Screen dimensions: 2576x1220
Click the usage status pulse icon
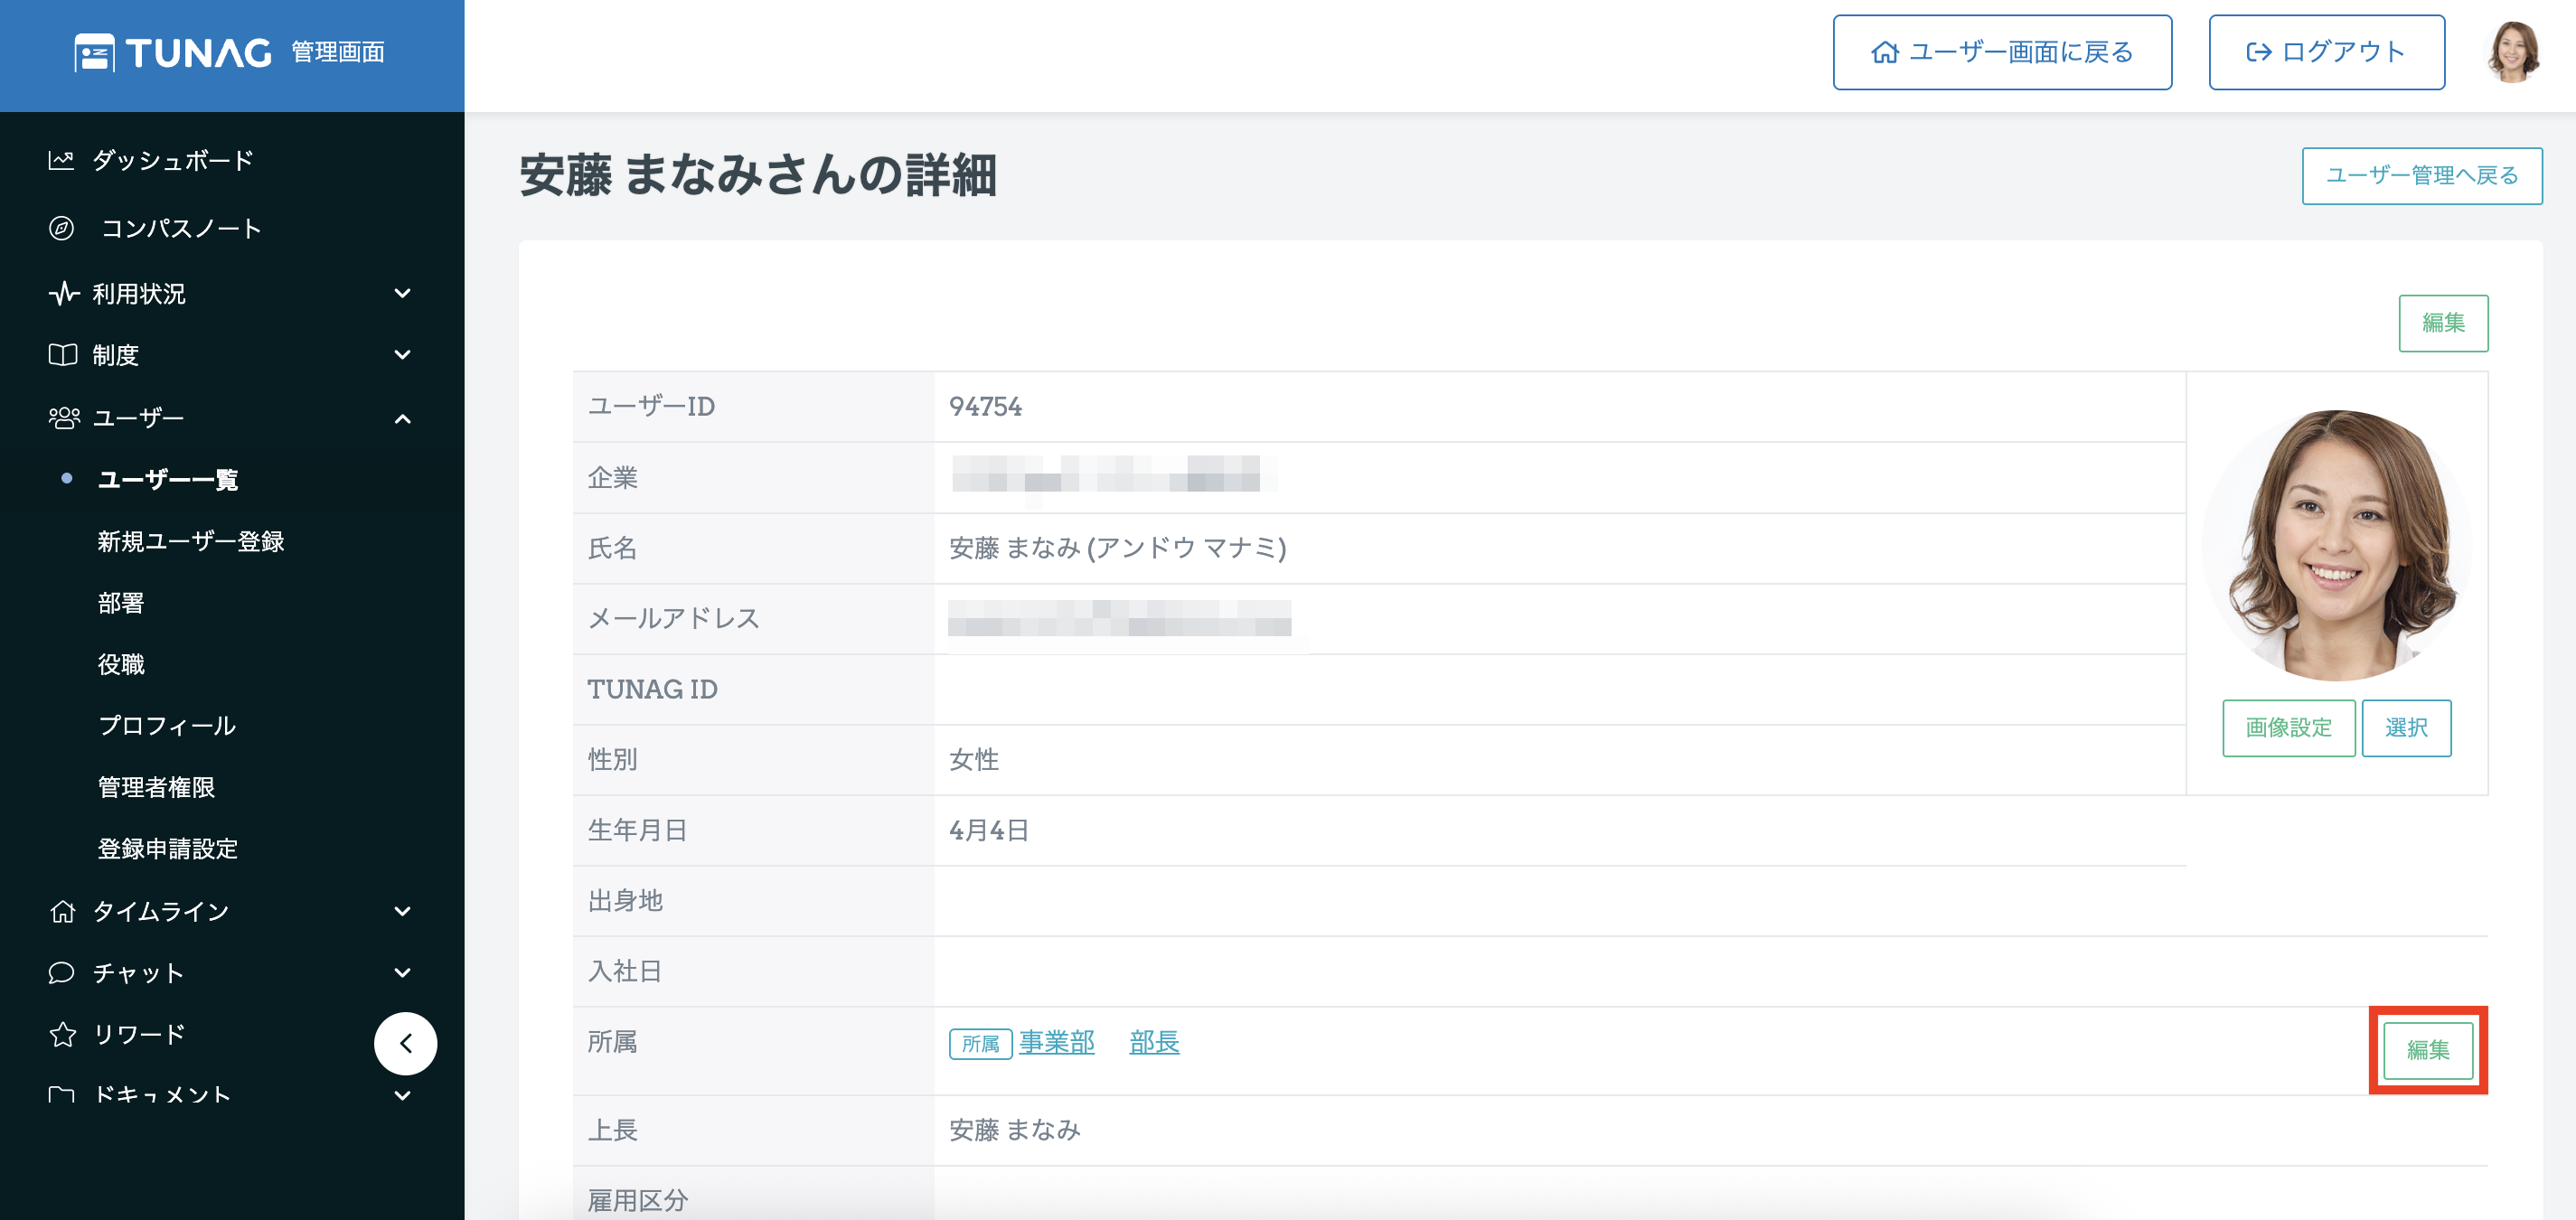63,294
